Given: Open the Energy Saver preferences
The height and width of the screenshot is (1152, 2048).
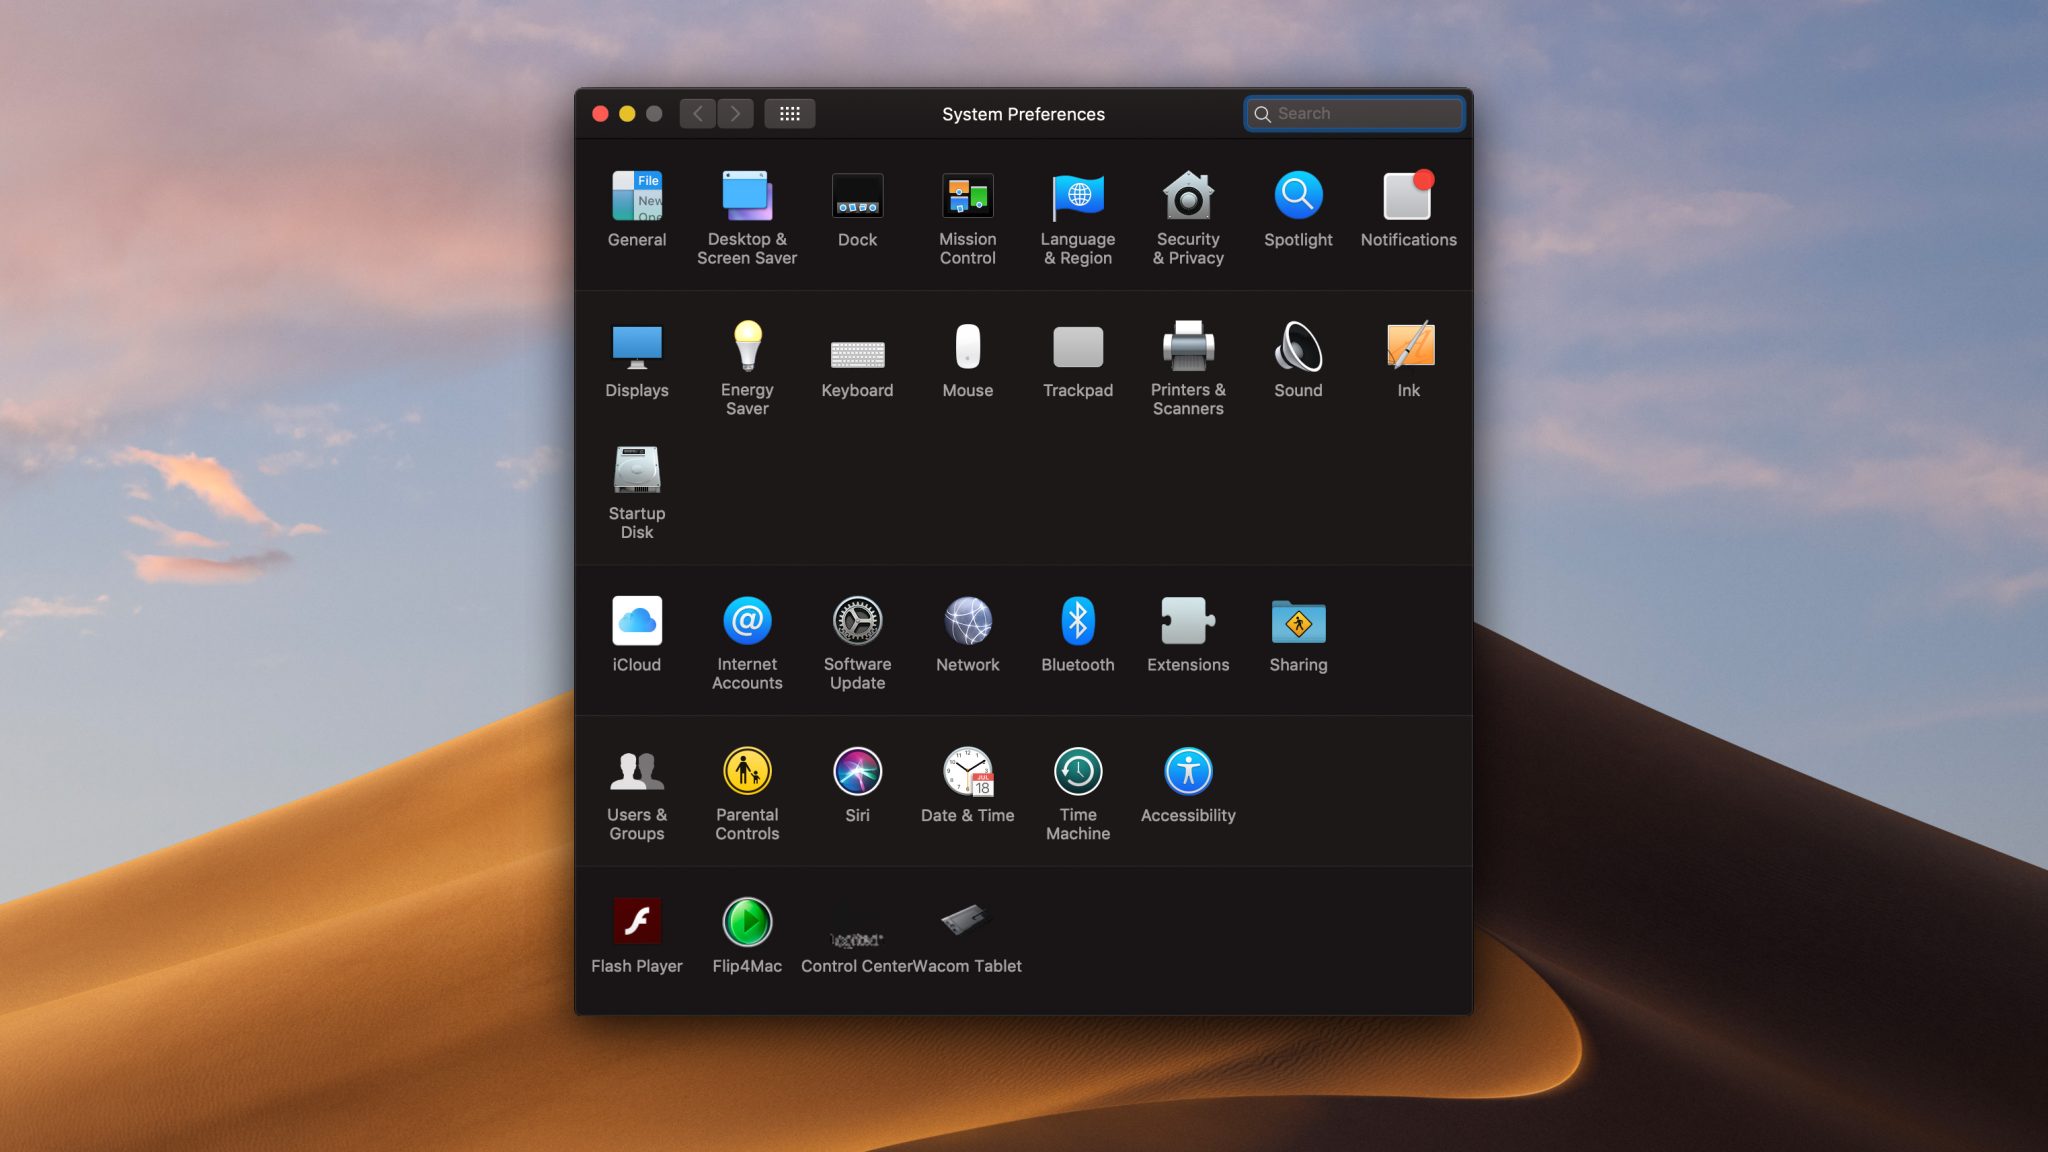Looking at the screenshot, I should (747, 347).
